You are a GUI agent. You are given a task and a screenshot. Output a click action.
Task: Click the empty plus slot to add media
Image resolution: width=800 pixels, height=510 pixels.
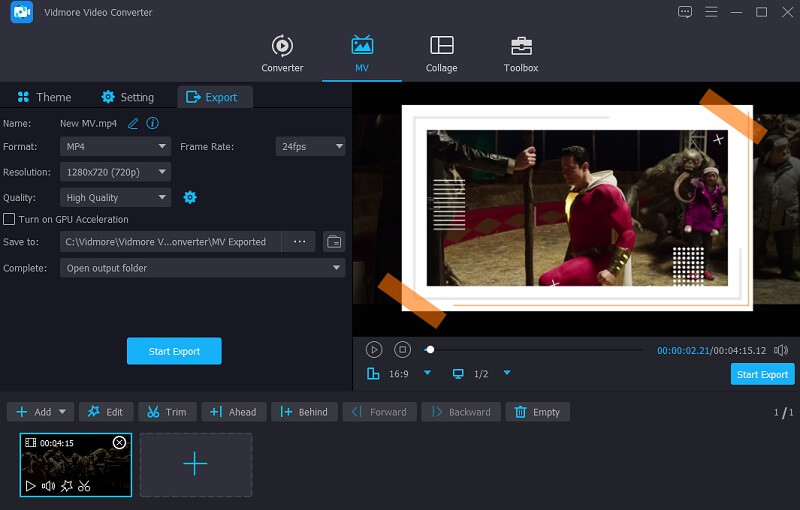point(195,464)
